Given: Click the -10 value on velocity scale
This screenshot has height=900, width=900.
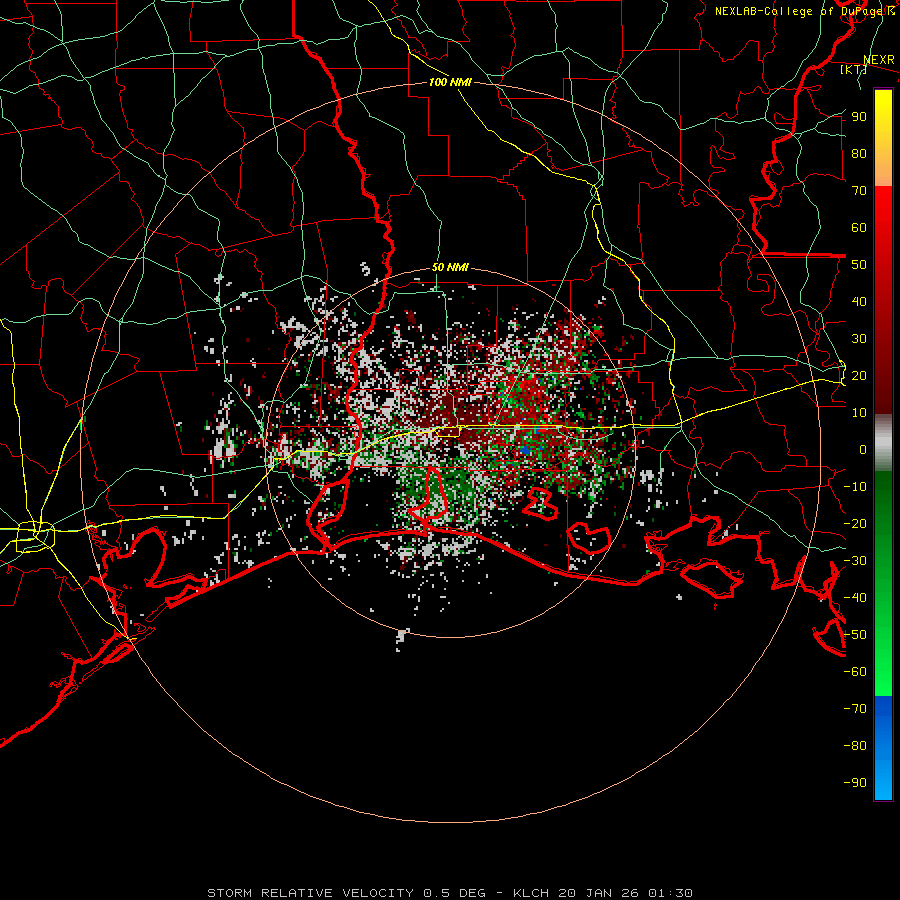Looking at the screenshot, I should point(855,487).
